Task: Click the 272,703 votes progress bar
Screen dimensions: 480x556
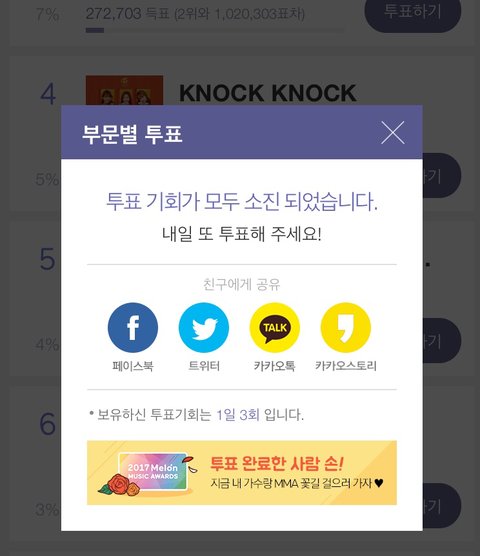Action: tap(214, 30)
